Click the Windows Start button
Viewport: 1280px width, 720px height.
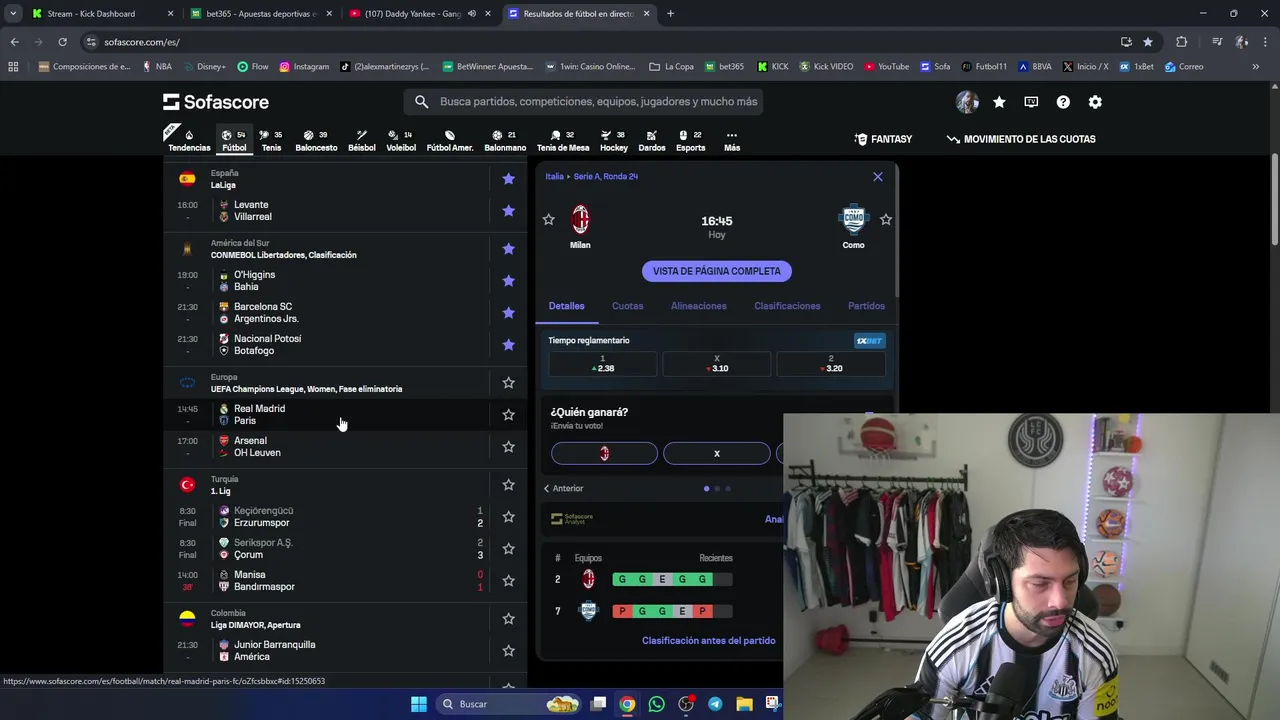tap(419, 704)
